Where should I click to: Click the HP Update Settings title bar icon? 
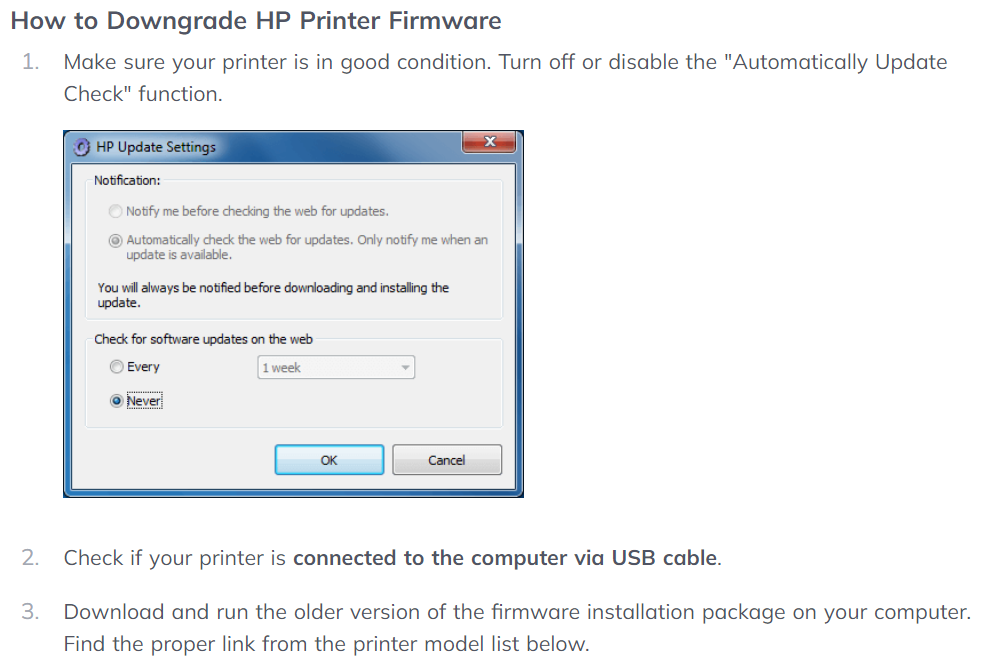[x=83, y=147]
